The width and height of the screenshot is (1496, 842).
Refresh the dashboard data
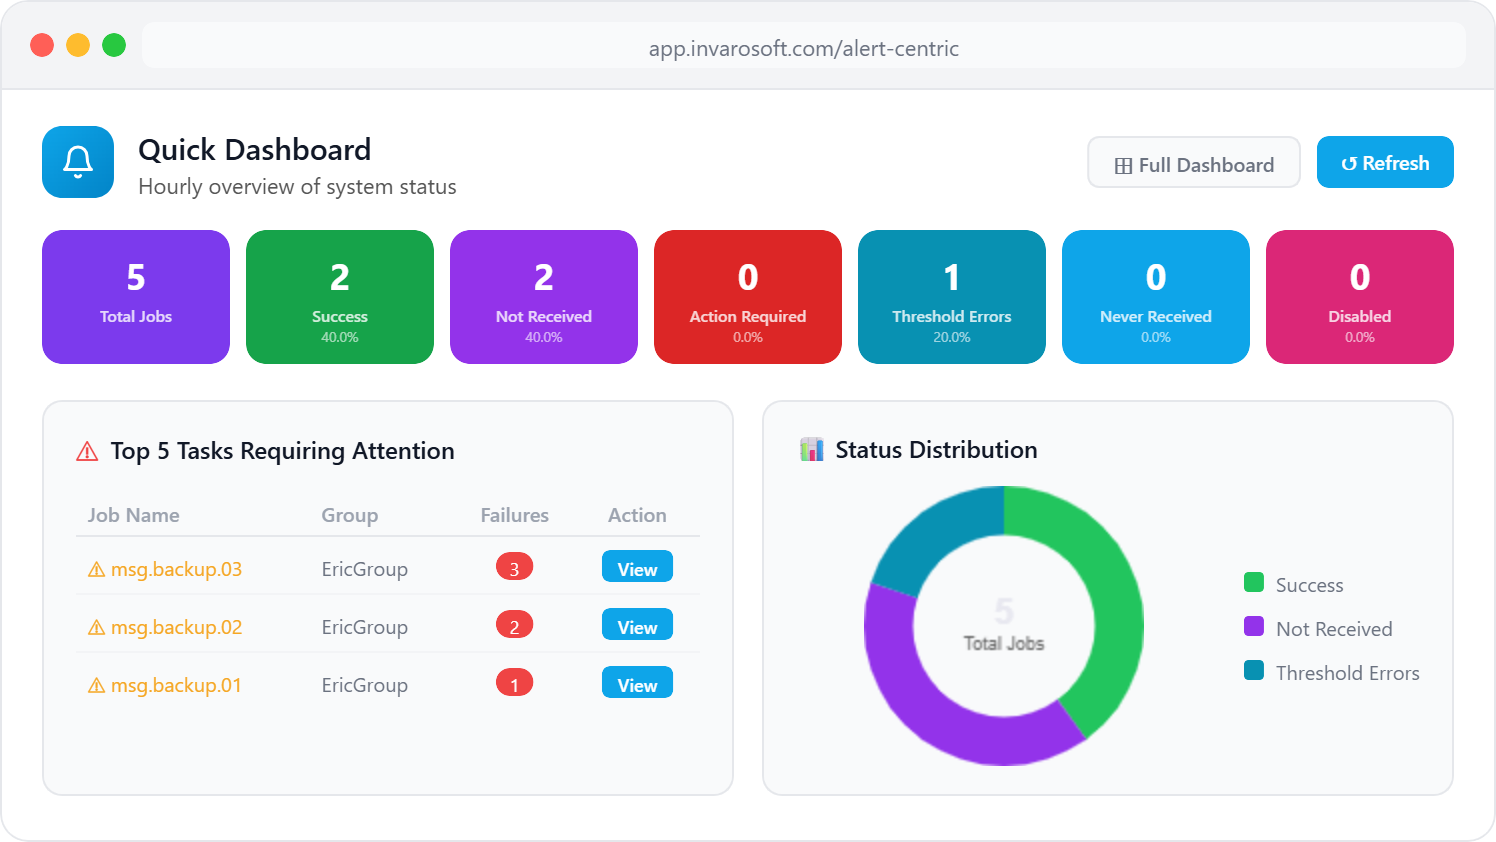tap(1385, 162)
